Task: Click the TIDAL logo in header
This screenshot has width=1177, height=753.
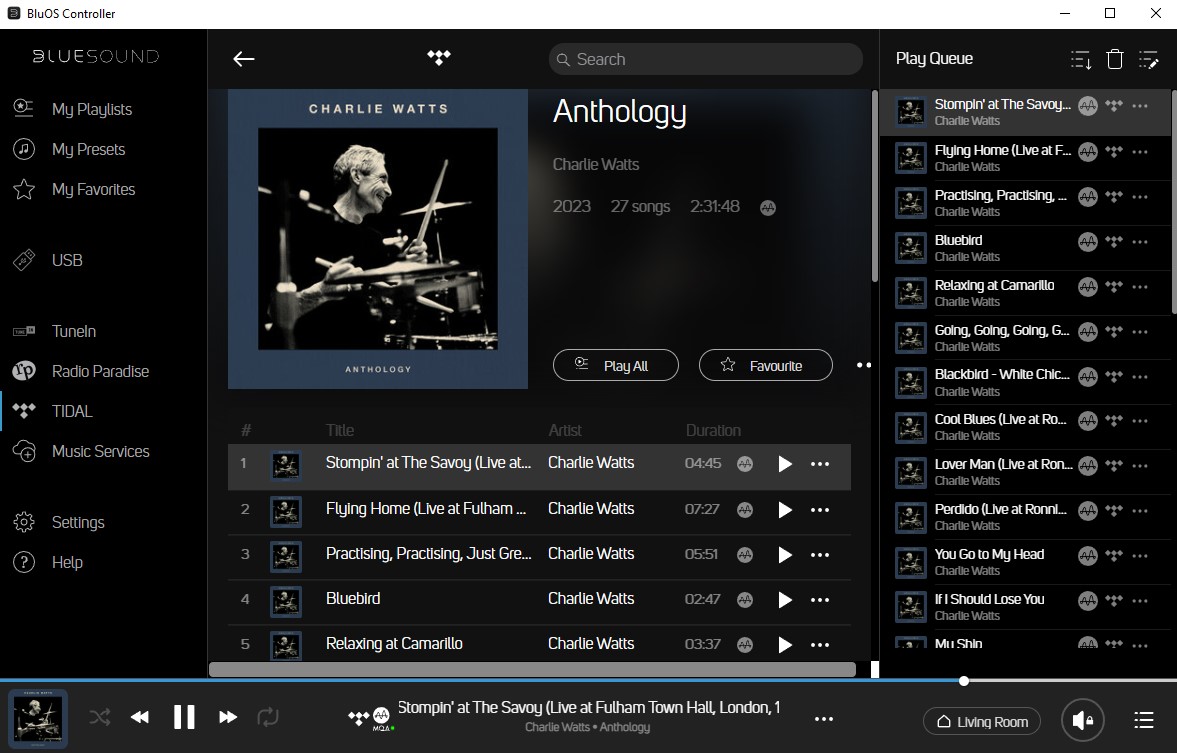Action: point(439,57)
